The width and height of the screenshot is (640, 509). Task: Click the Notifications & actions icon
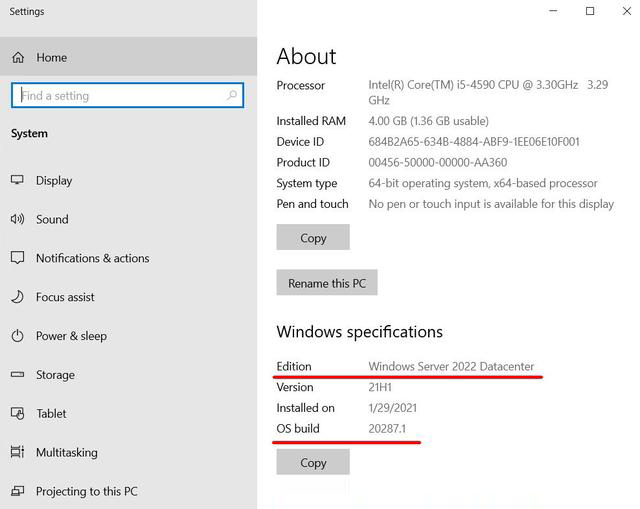[17, 258]
